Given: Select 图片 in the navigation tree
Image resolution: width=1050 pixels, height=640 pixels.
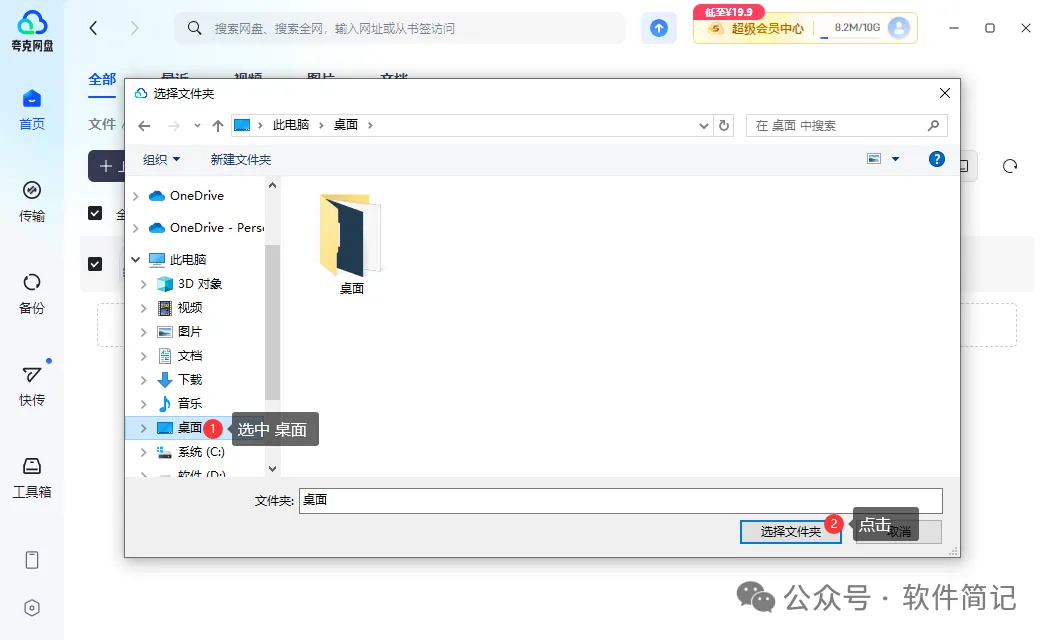Looking at the screenshot, I should coord(190,332).
